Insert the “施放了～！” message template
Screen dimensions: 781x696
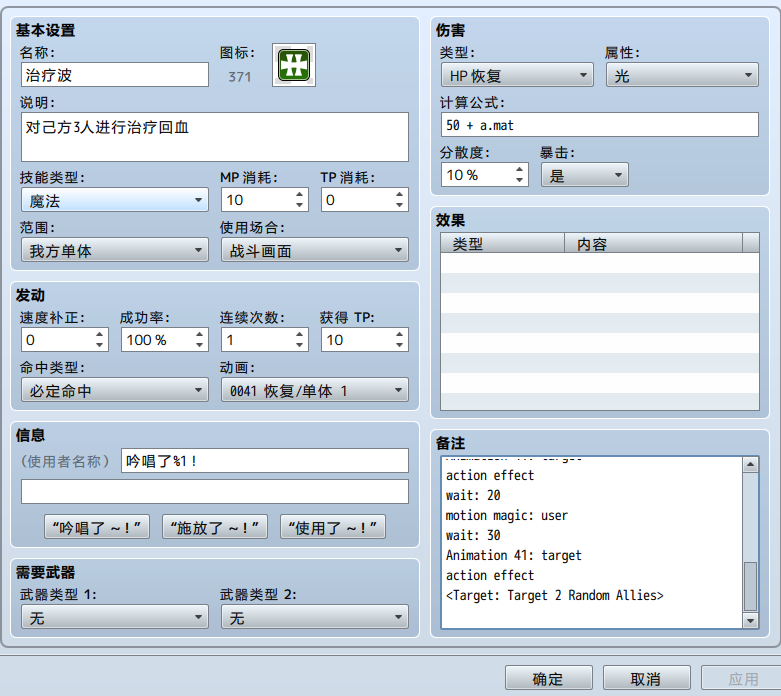[x=215, y=527]
